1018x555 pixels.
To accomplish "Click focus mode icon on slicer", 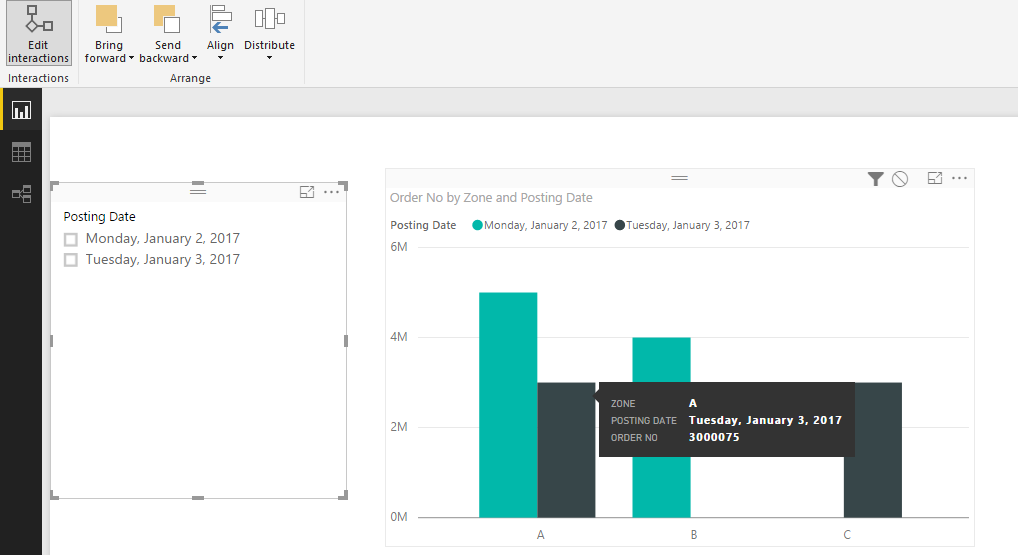I will tap(307, 191).
